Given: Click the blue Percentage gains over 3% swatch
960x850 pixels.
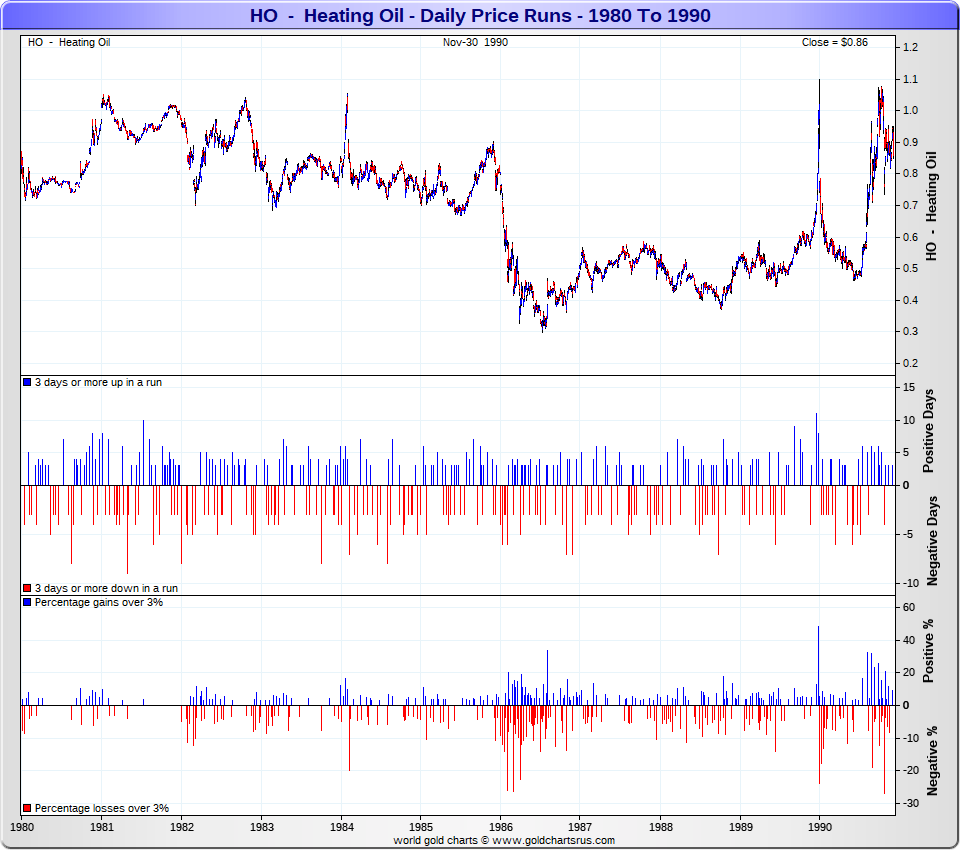Looking at the screenshot, I should (27, 603).
